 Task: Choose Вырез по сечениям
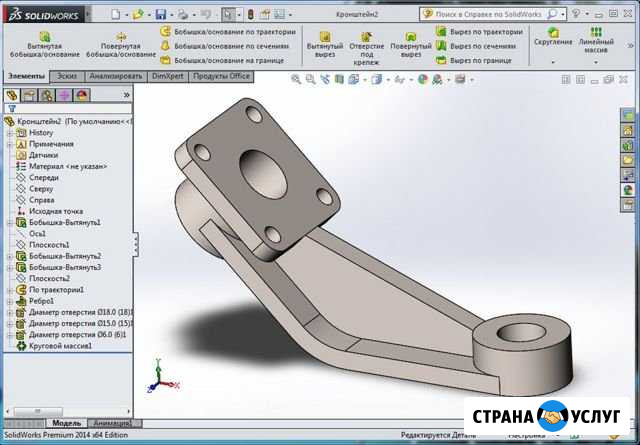pyautogui.click(x=476, y=46)
